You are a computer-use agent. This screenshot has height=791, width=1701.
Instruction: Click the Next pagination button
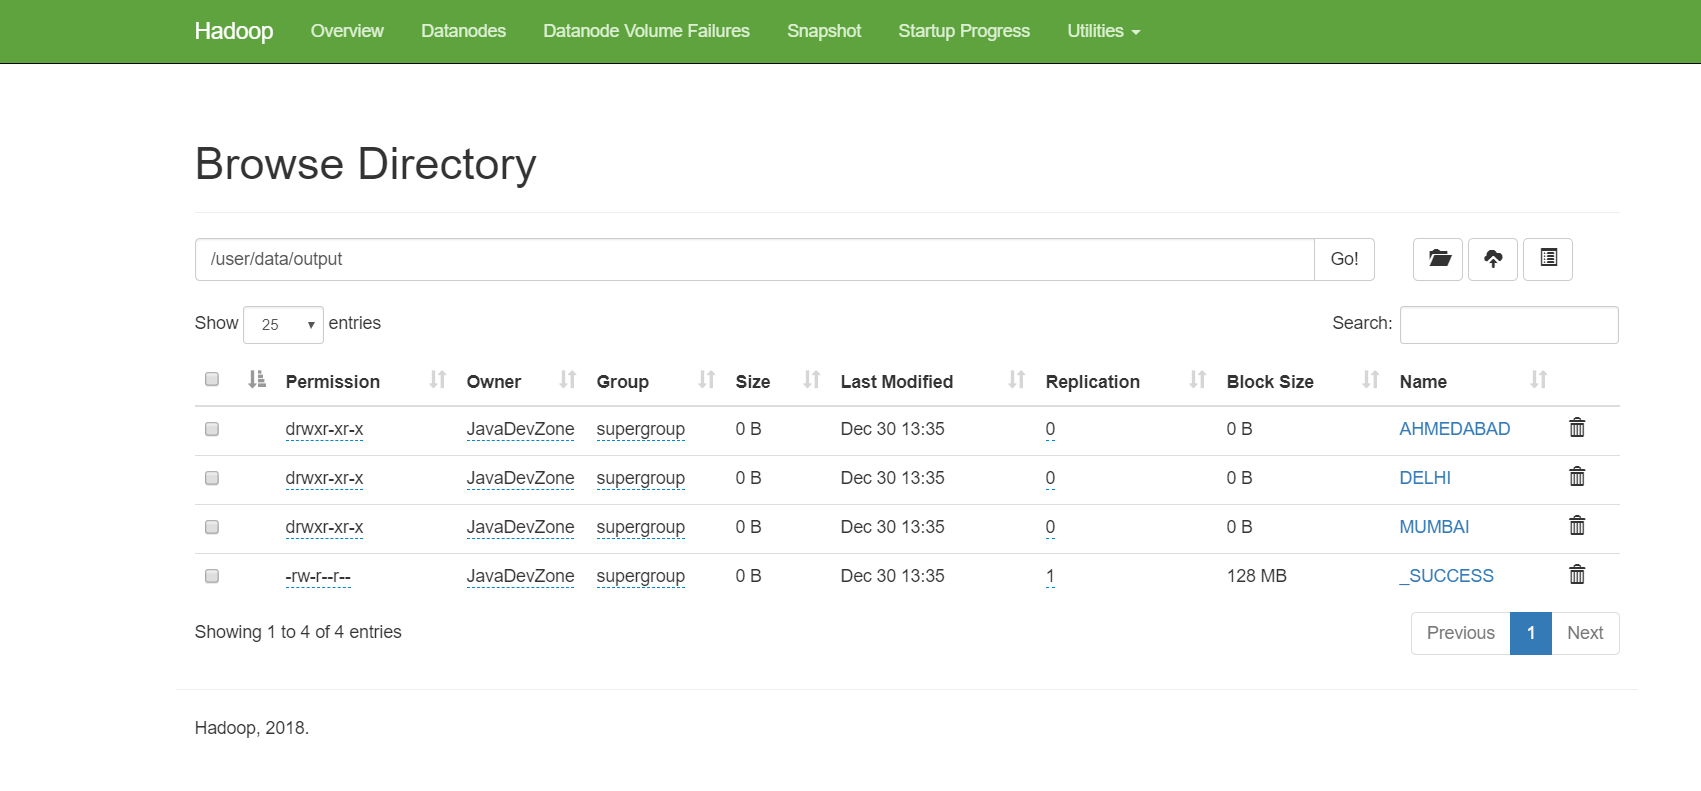click(1584, 633)
